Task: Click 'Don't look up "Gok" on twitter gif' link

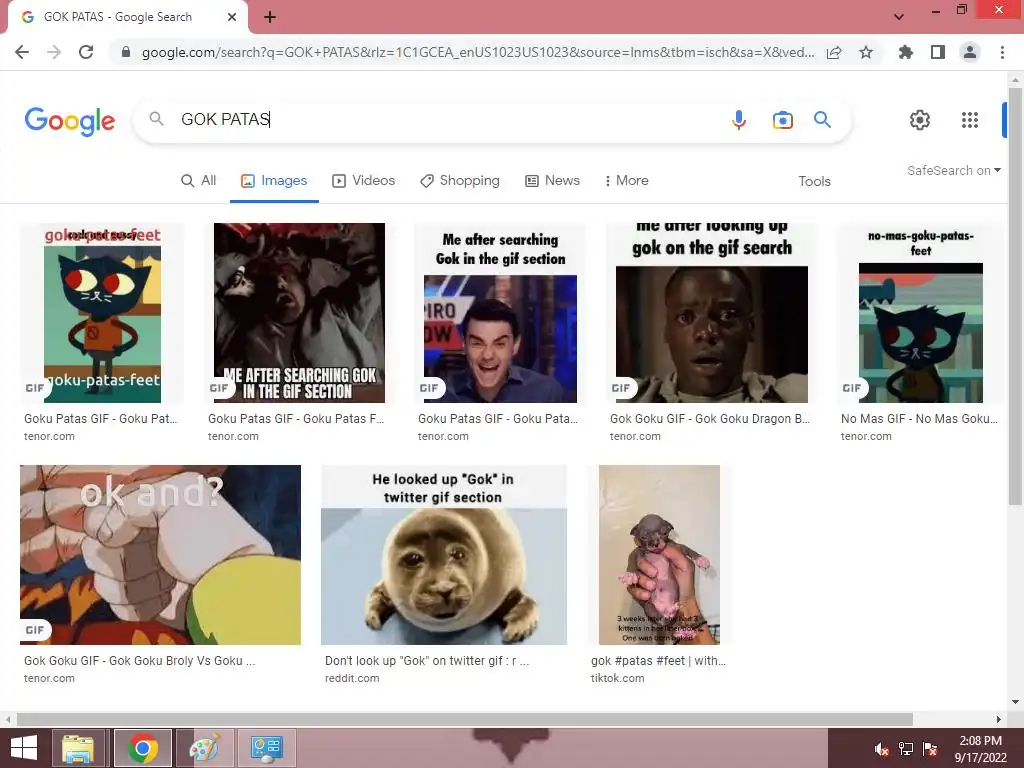Action: (x=427, y=661)
